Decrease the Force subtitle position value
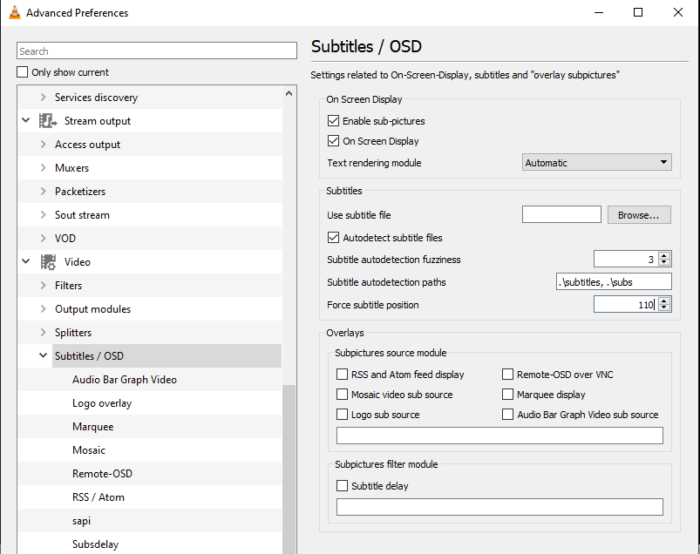The width and height of the screenshot is (700, 554). [665, 309]
